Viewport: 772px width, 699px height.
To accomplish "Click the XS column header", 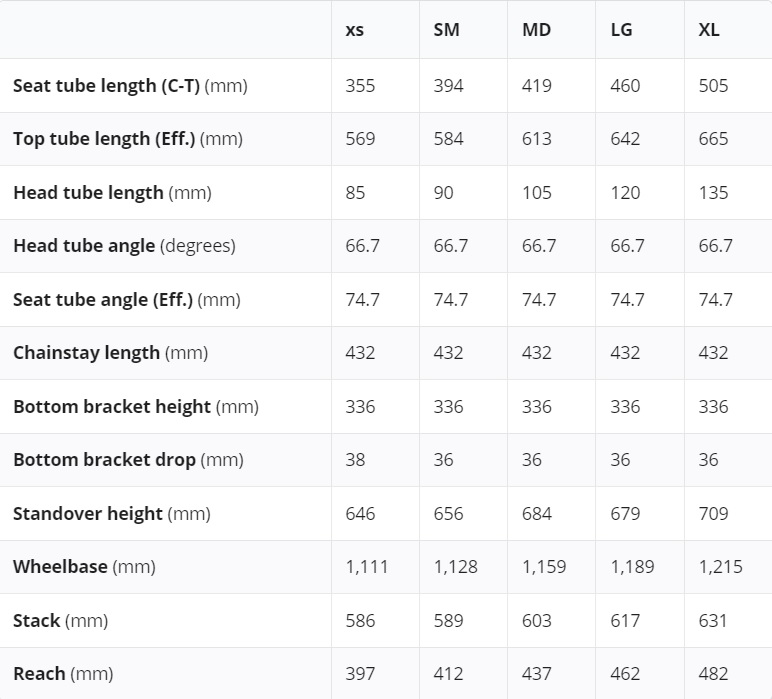I will click(355, 30).
